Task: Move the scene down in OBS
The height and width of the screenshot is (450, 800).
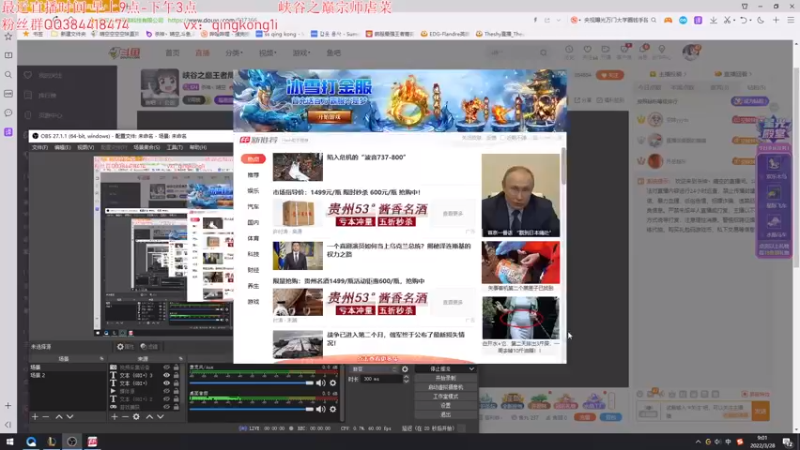Action: (70, 417)
